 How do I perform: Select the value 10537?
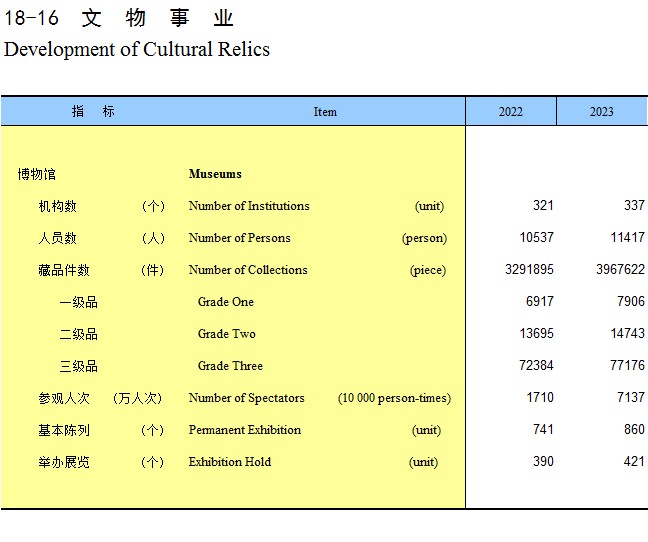pyautogui.click(x=536, y=237)
